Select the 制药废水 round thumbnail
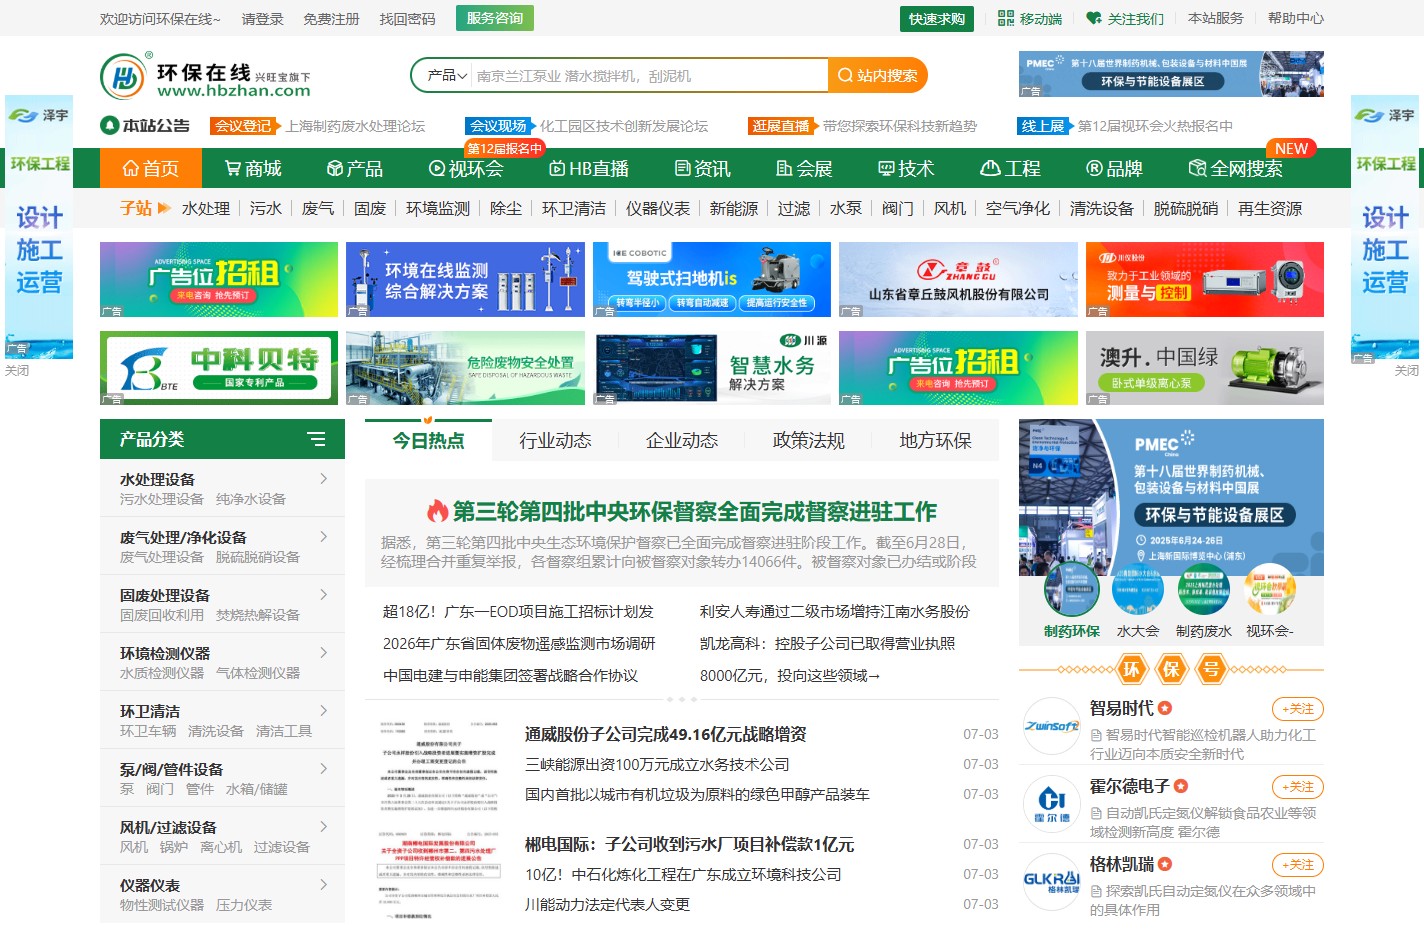The image size is (1424, 933). (x=1203, y=590)
